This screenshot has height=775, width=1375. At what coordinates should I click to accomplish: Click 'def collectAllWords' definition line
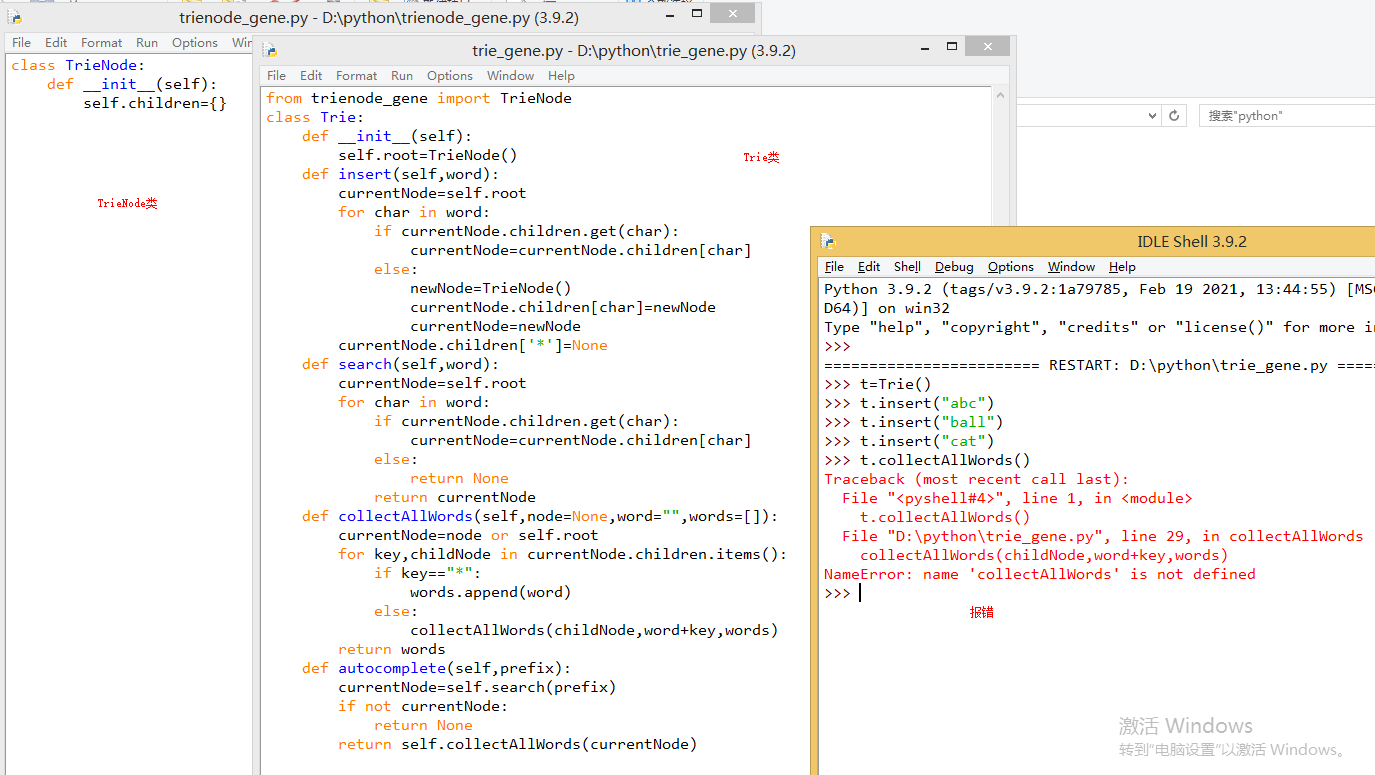(x=540, y=516)
